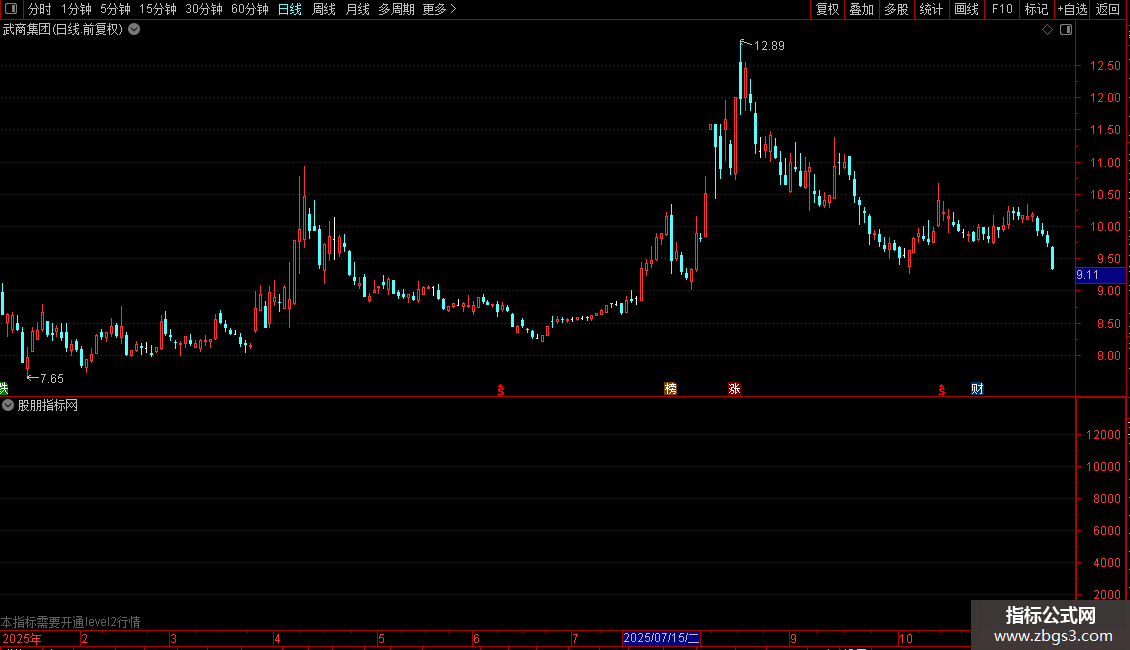Click the 7.65 low price label
This screenshot has width=1130, height=650.
(x=52, y=378)
